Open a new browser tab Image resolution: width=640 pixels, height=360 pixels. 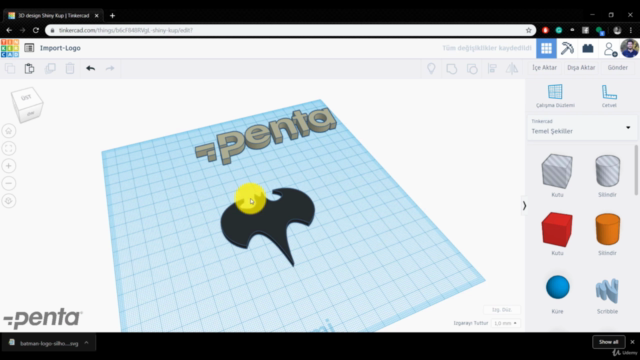click(112, 16)
